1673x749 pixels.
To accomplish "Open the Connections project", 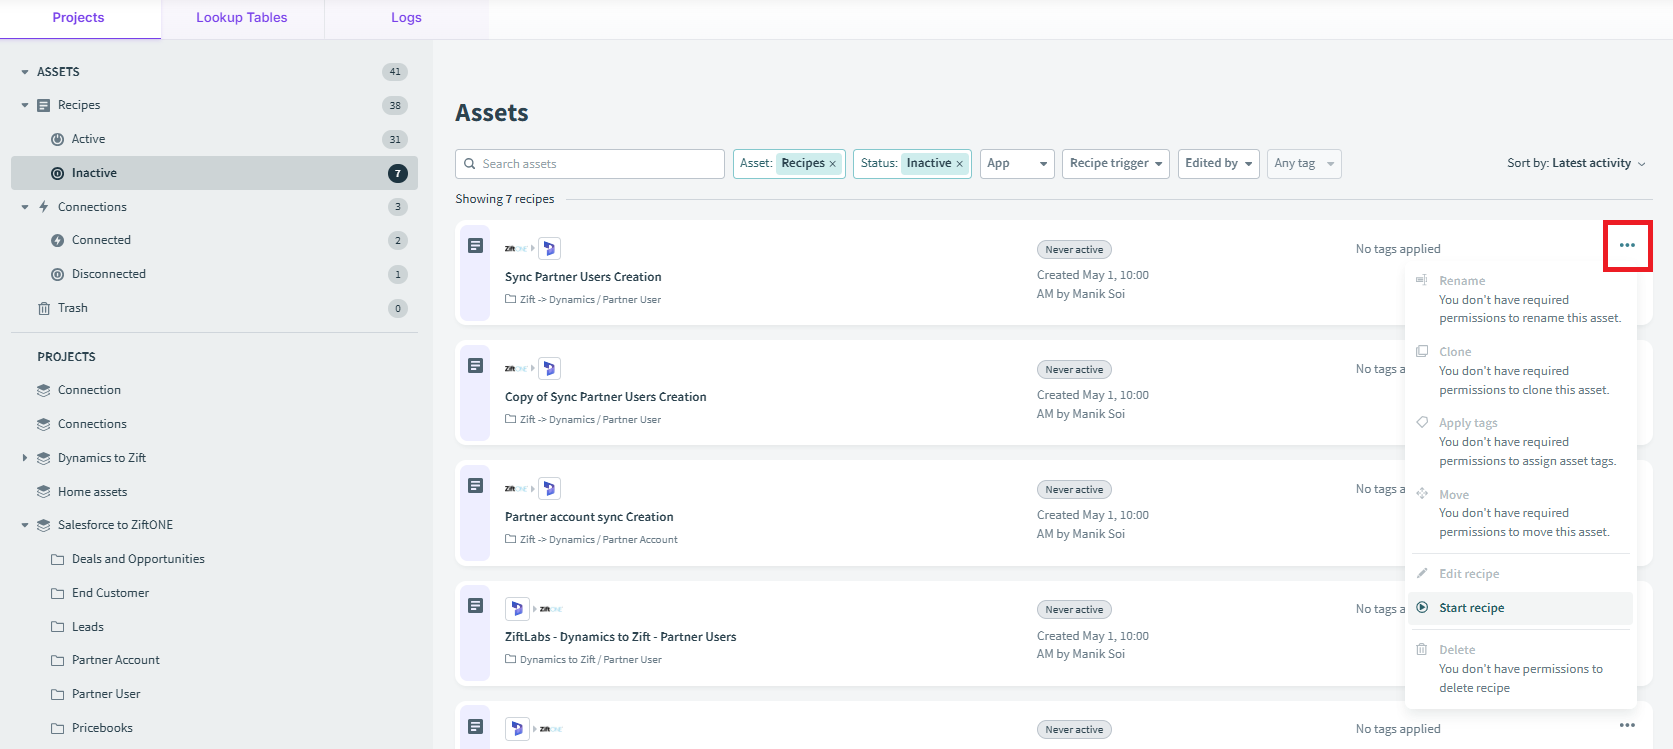I will point(92,424).
